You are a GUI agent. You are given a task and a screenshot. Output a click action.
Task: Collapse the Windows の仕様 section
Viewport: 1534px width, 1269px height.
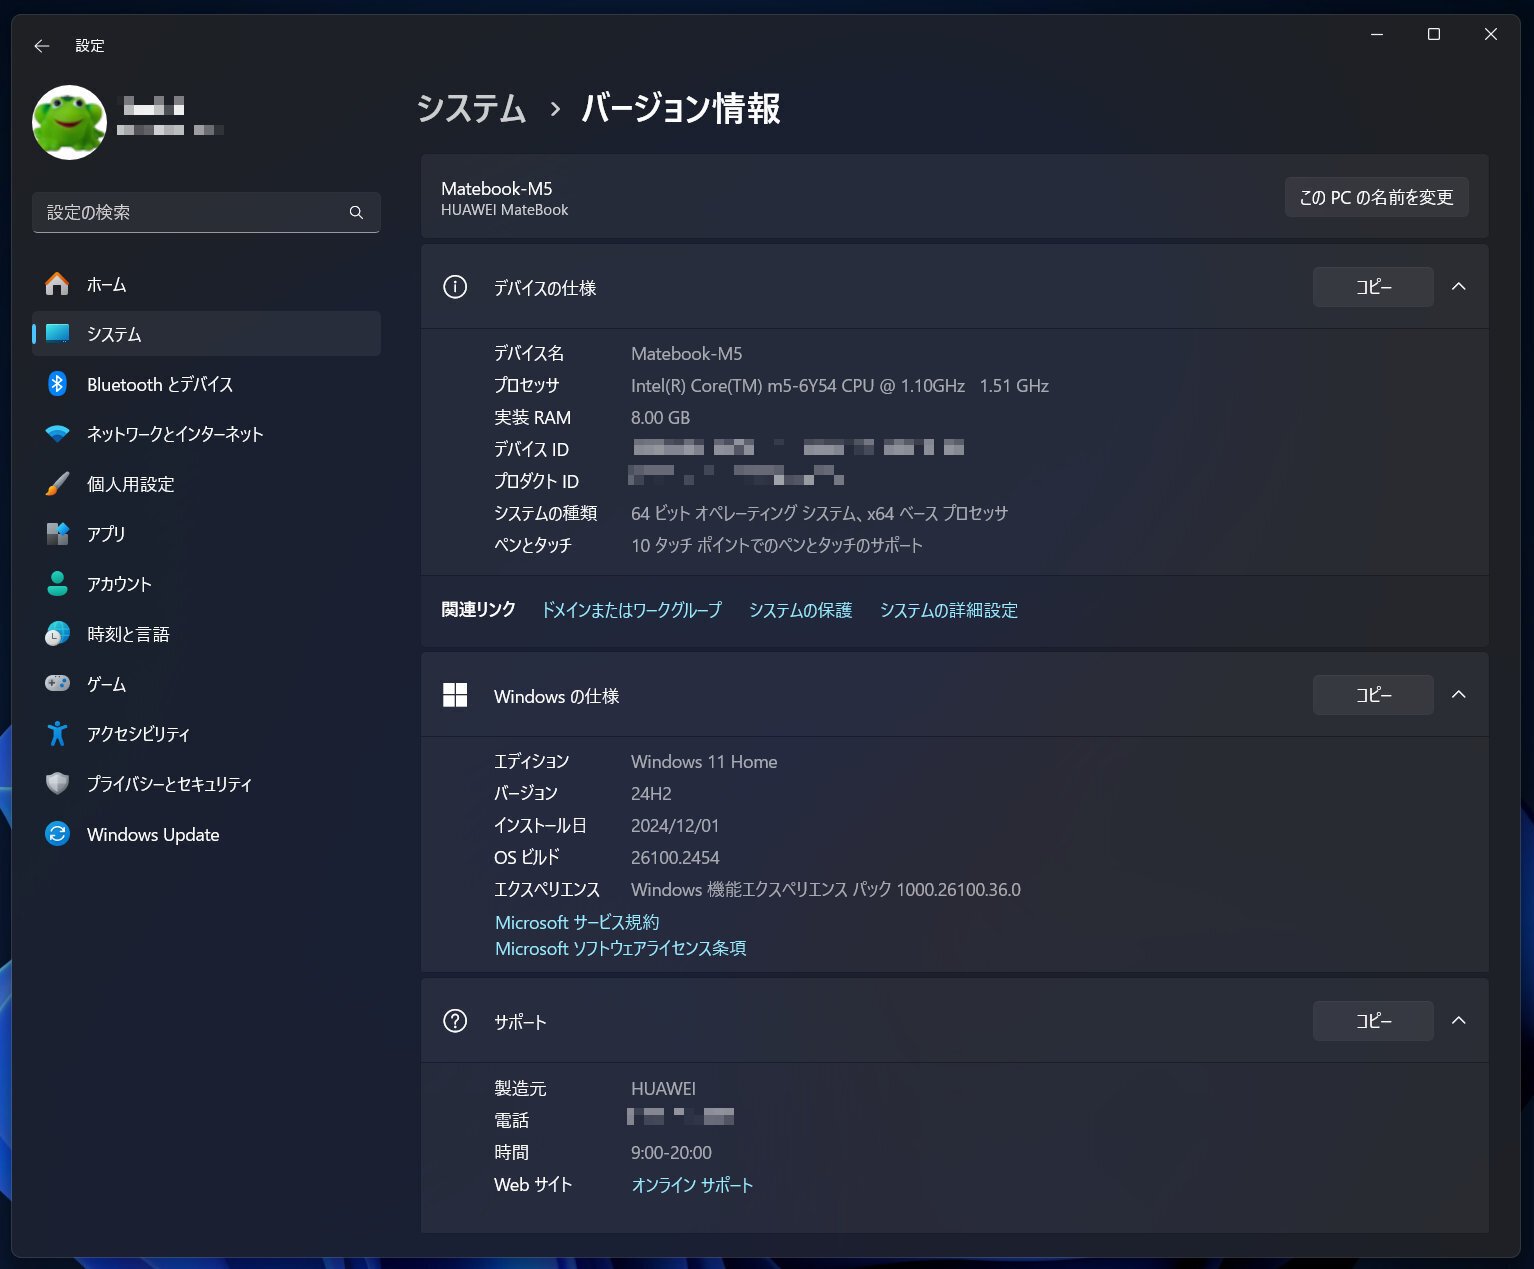tap(1459, 695)
